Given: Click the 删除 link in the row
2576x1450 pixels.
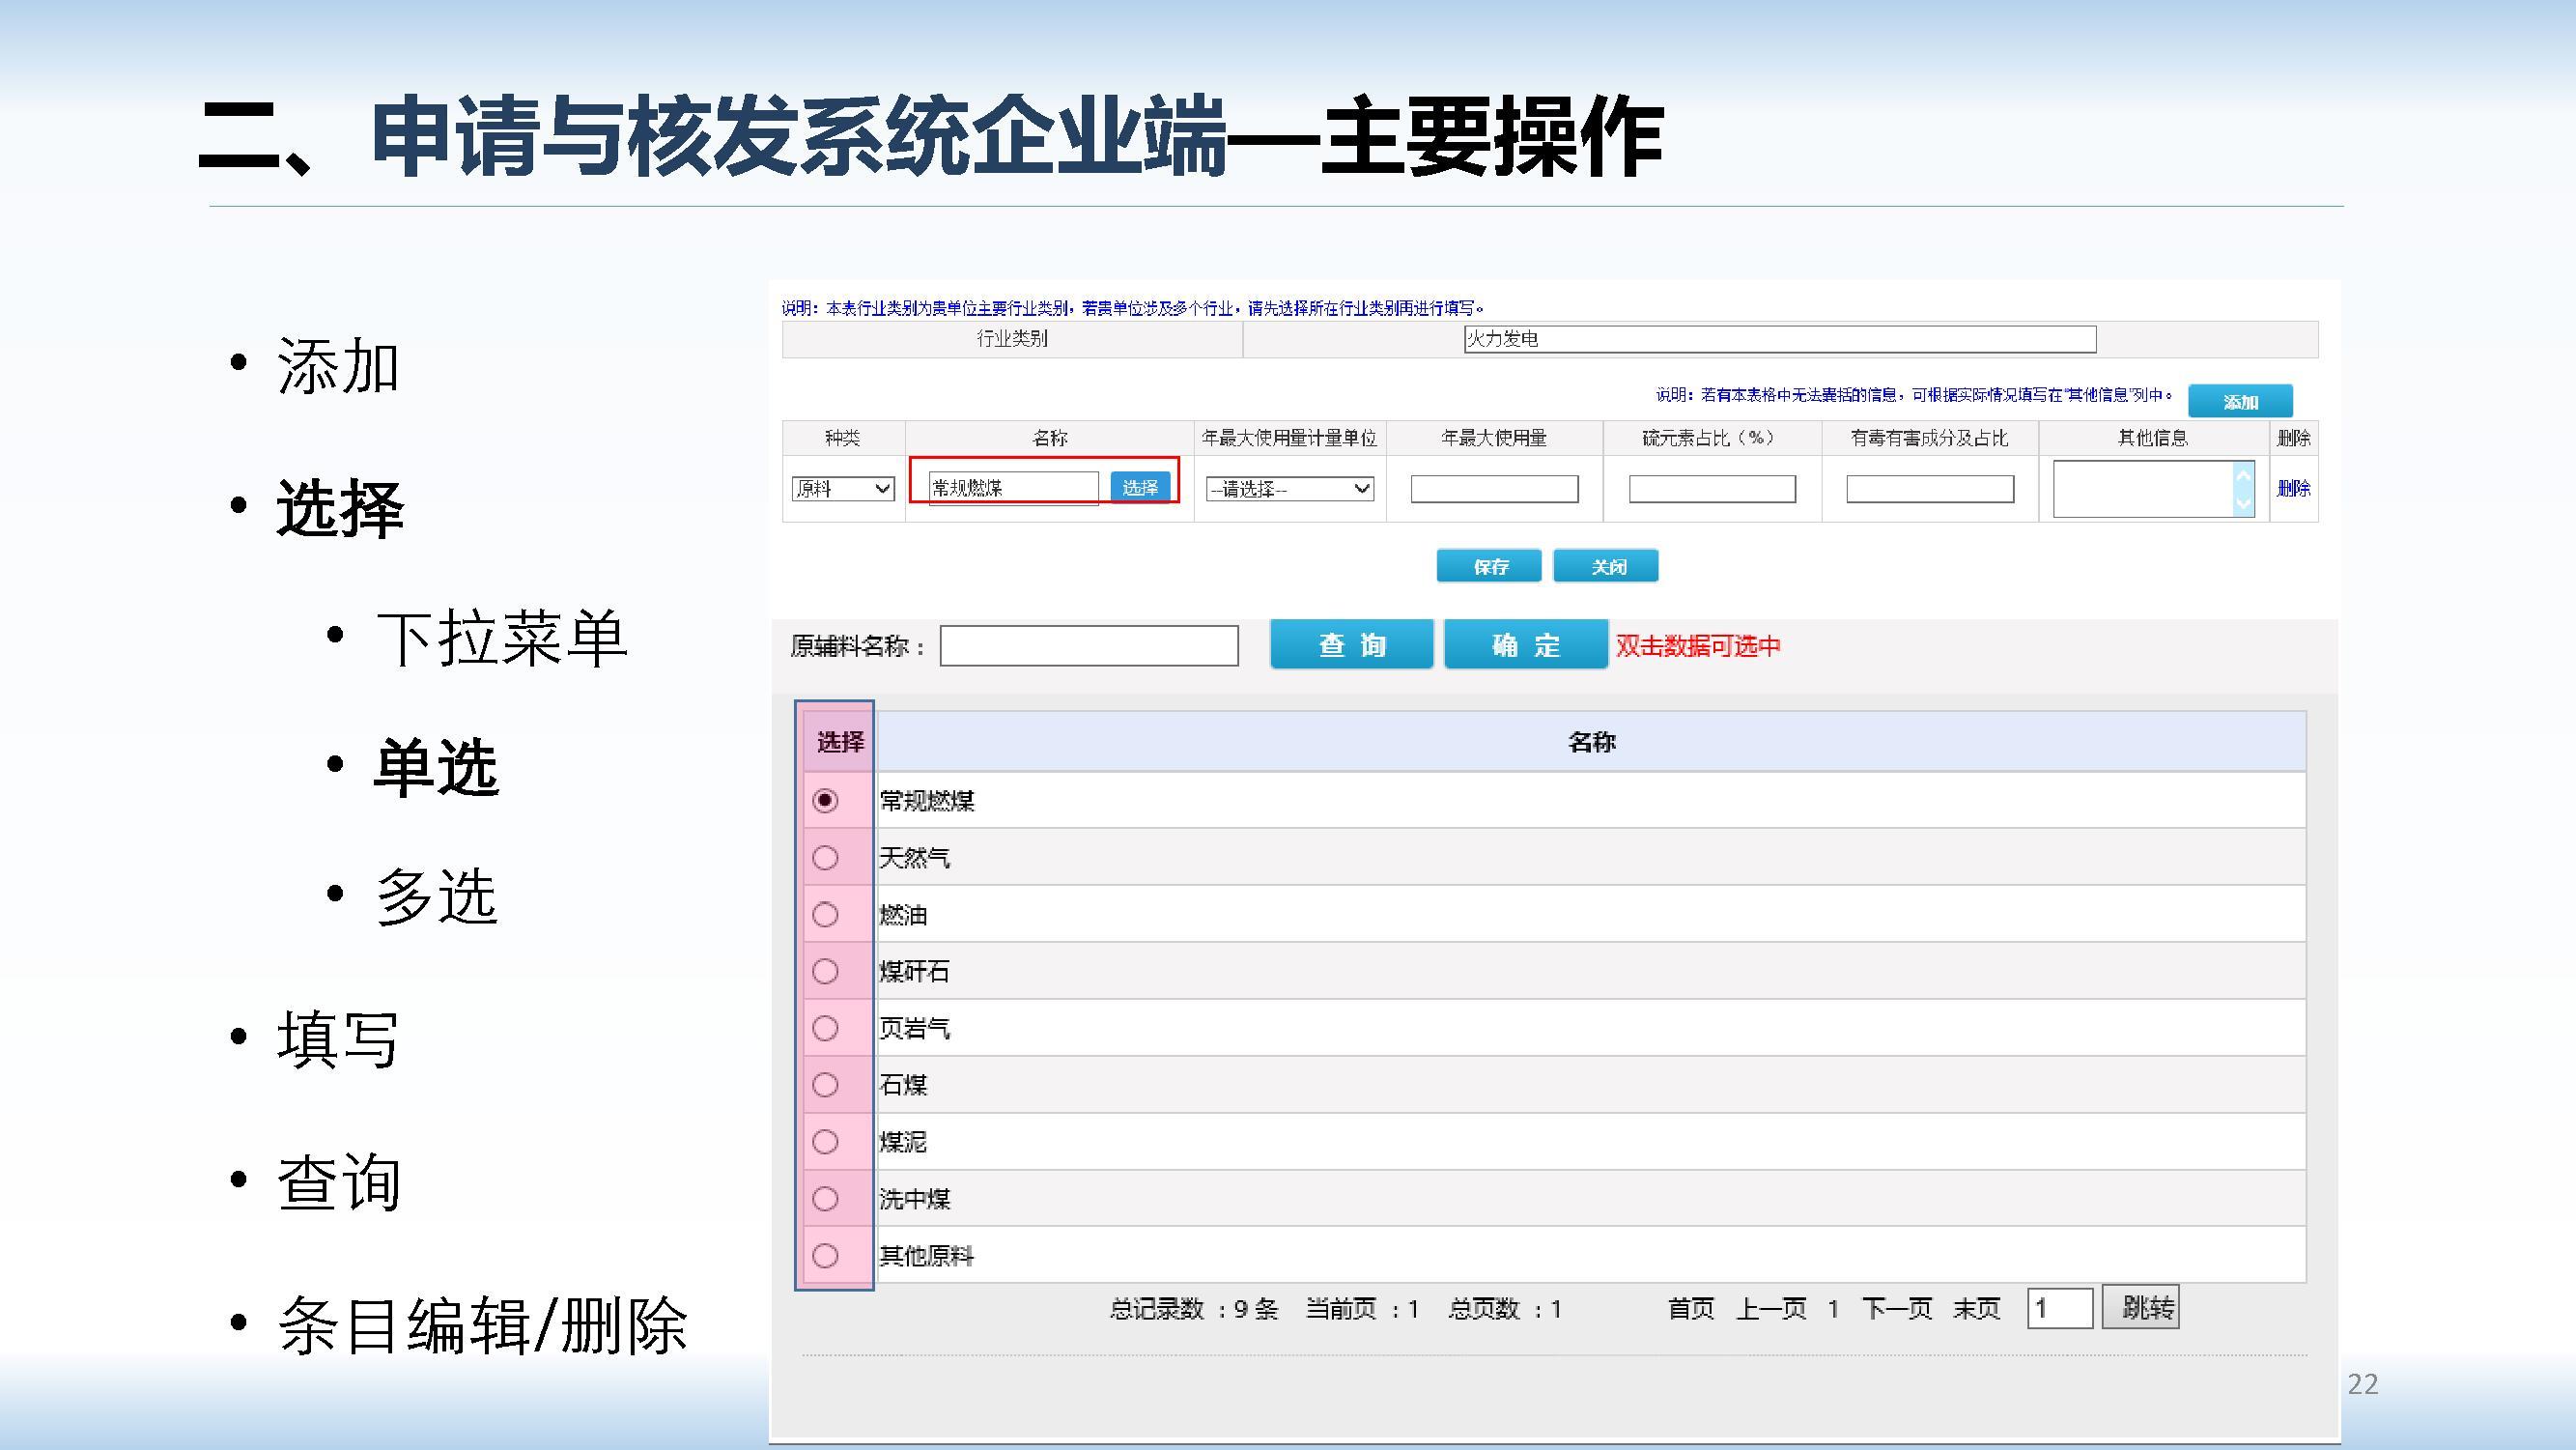Looking at the screenshot, I should [2293, 488].
